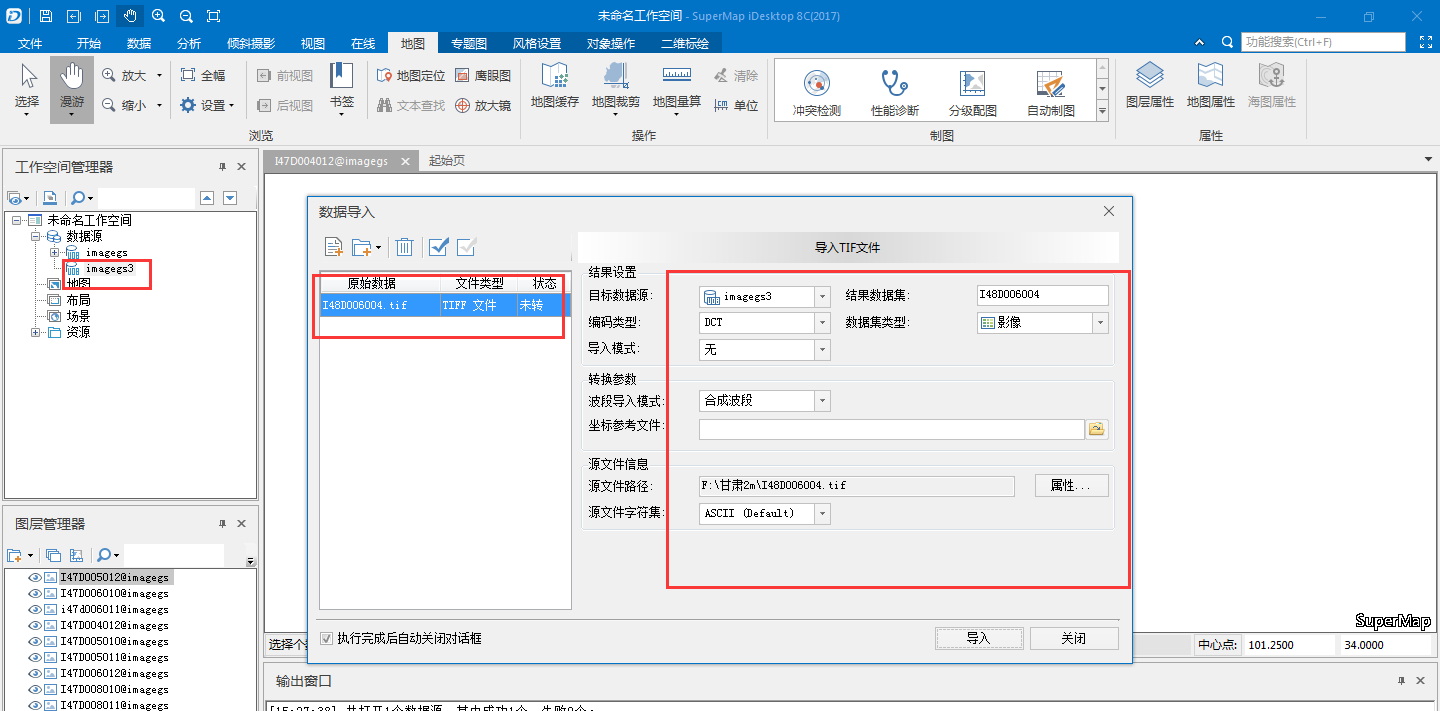Click the 关闭 button in import dialog
The image size is (1440, 711).
[1074, 638]
